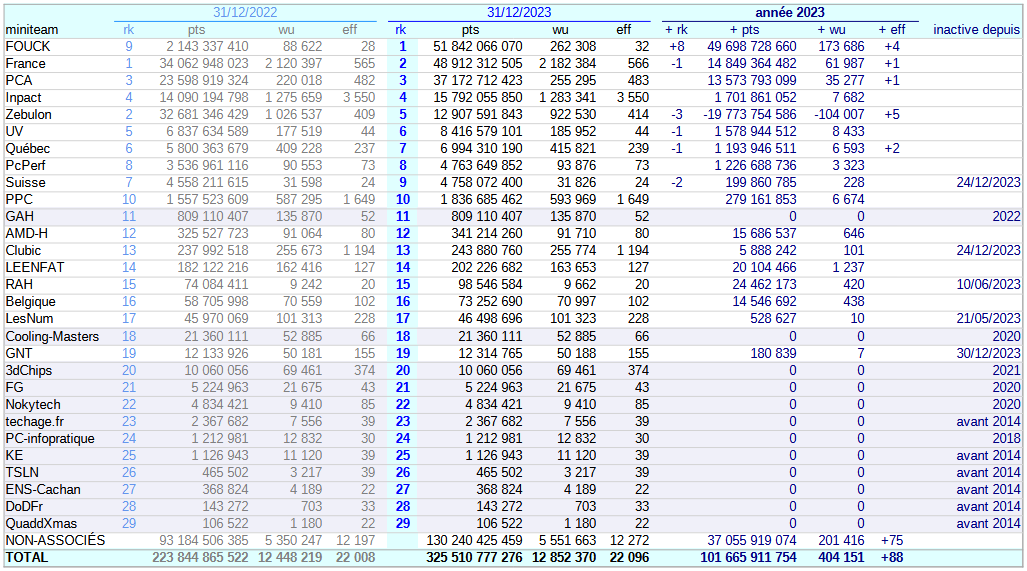Click the 31/12/2023 date header
The height and width of the screenshot is (571, 1027).
519,12
